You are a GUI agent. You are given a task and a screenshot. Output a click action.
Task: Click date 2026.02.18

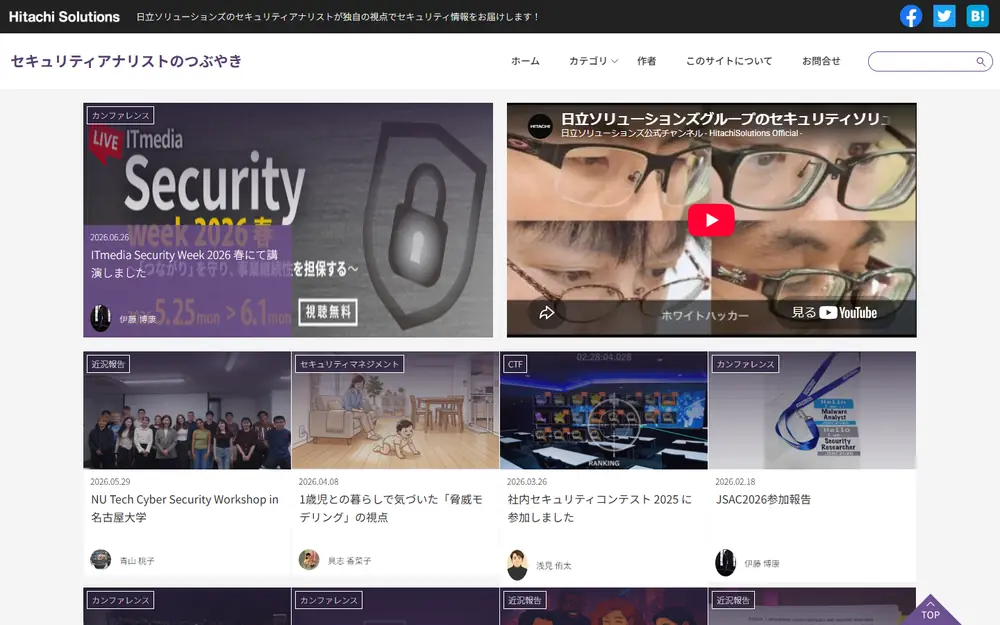point(735,482)
